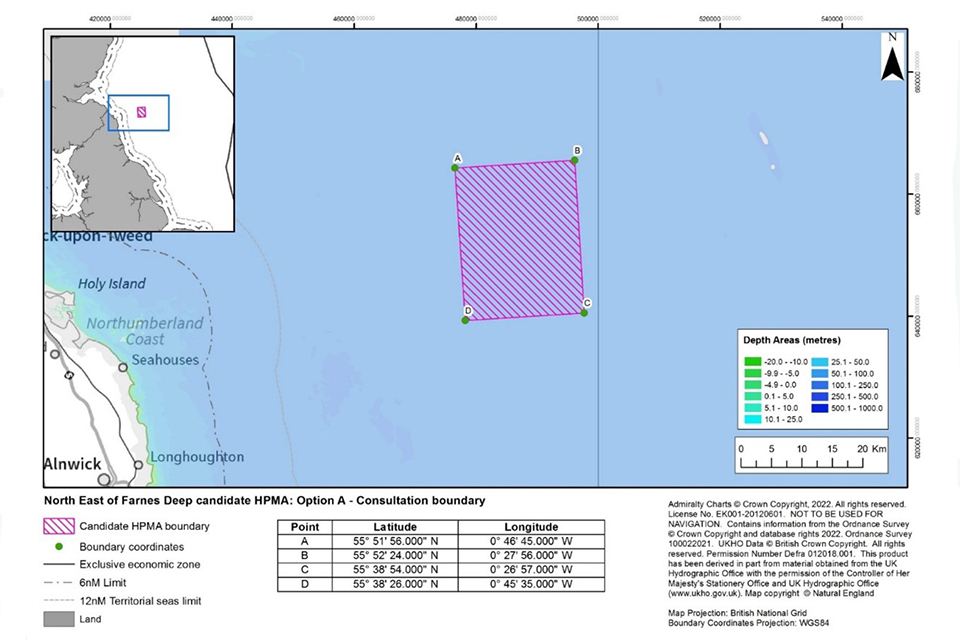
Task: Click the Holy Island map label
Action: pyautogui.click(x=112, y=284)
